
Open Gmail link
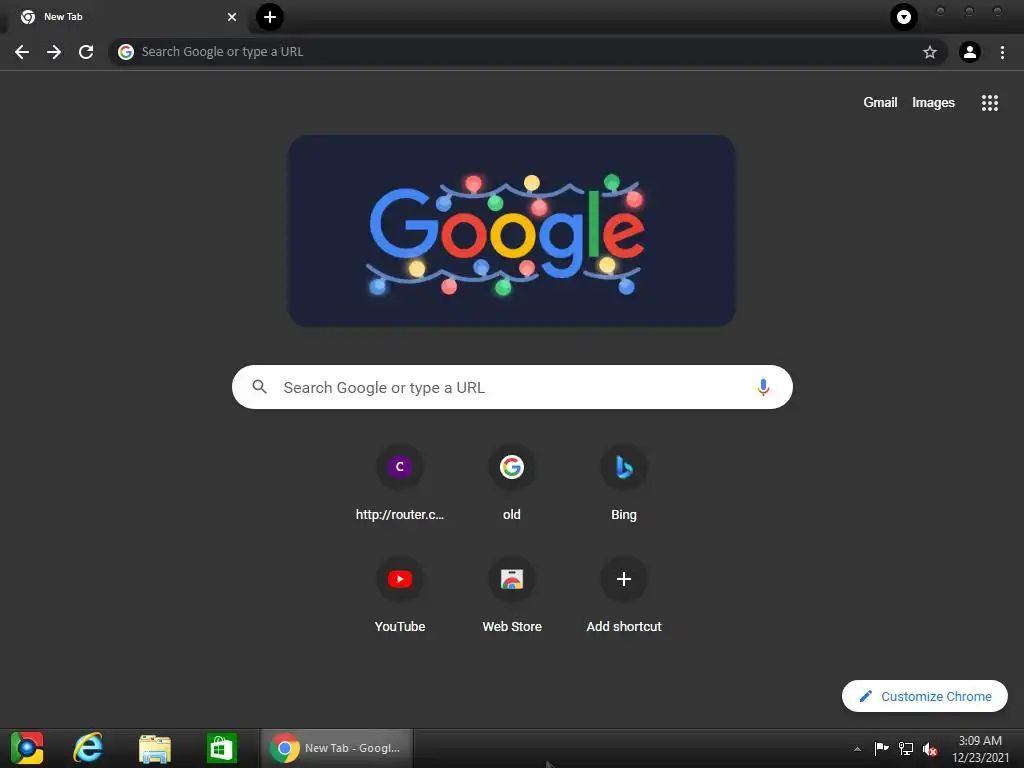point(880,103)
